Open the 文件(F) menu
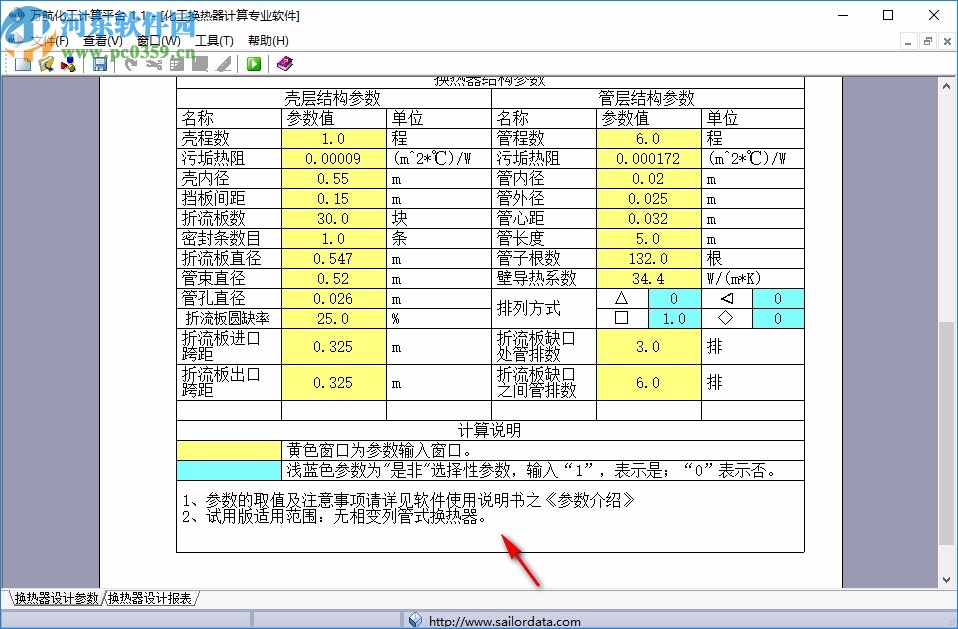Image resolution: width=958 pixels, height=629 pixels. click(x=49, y=41)
